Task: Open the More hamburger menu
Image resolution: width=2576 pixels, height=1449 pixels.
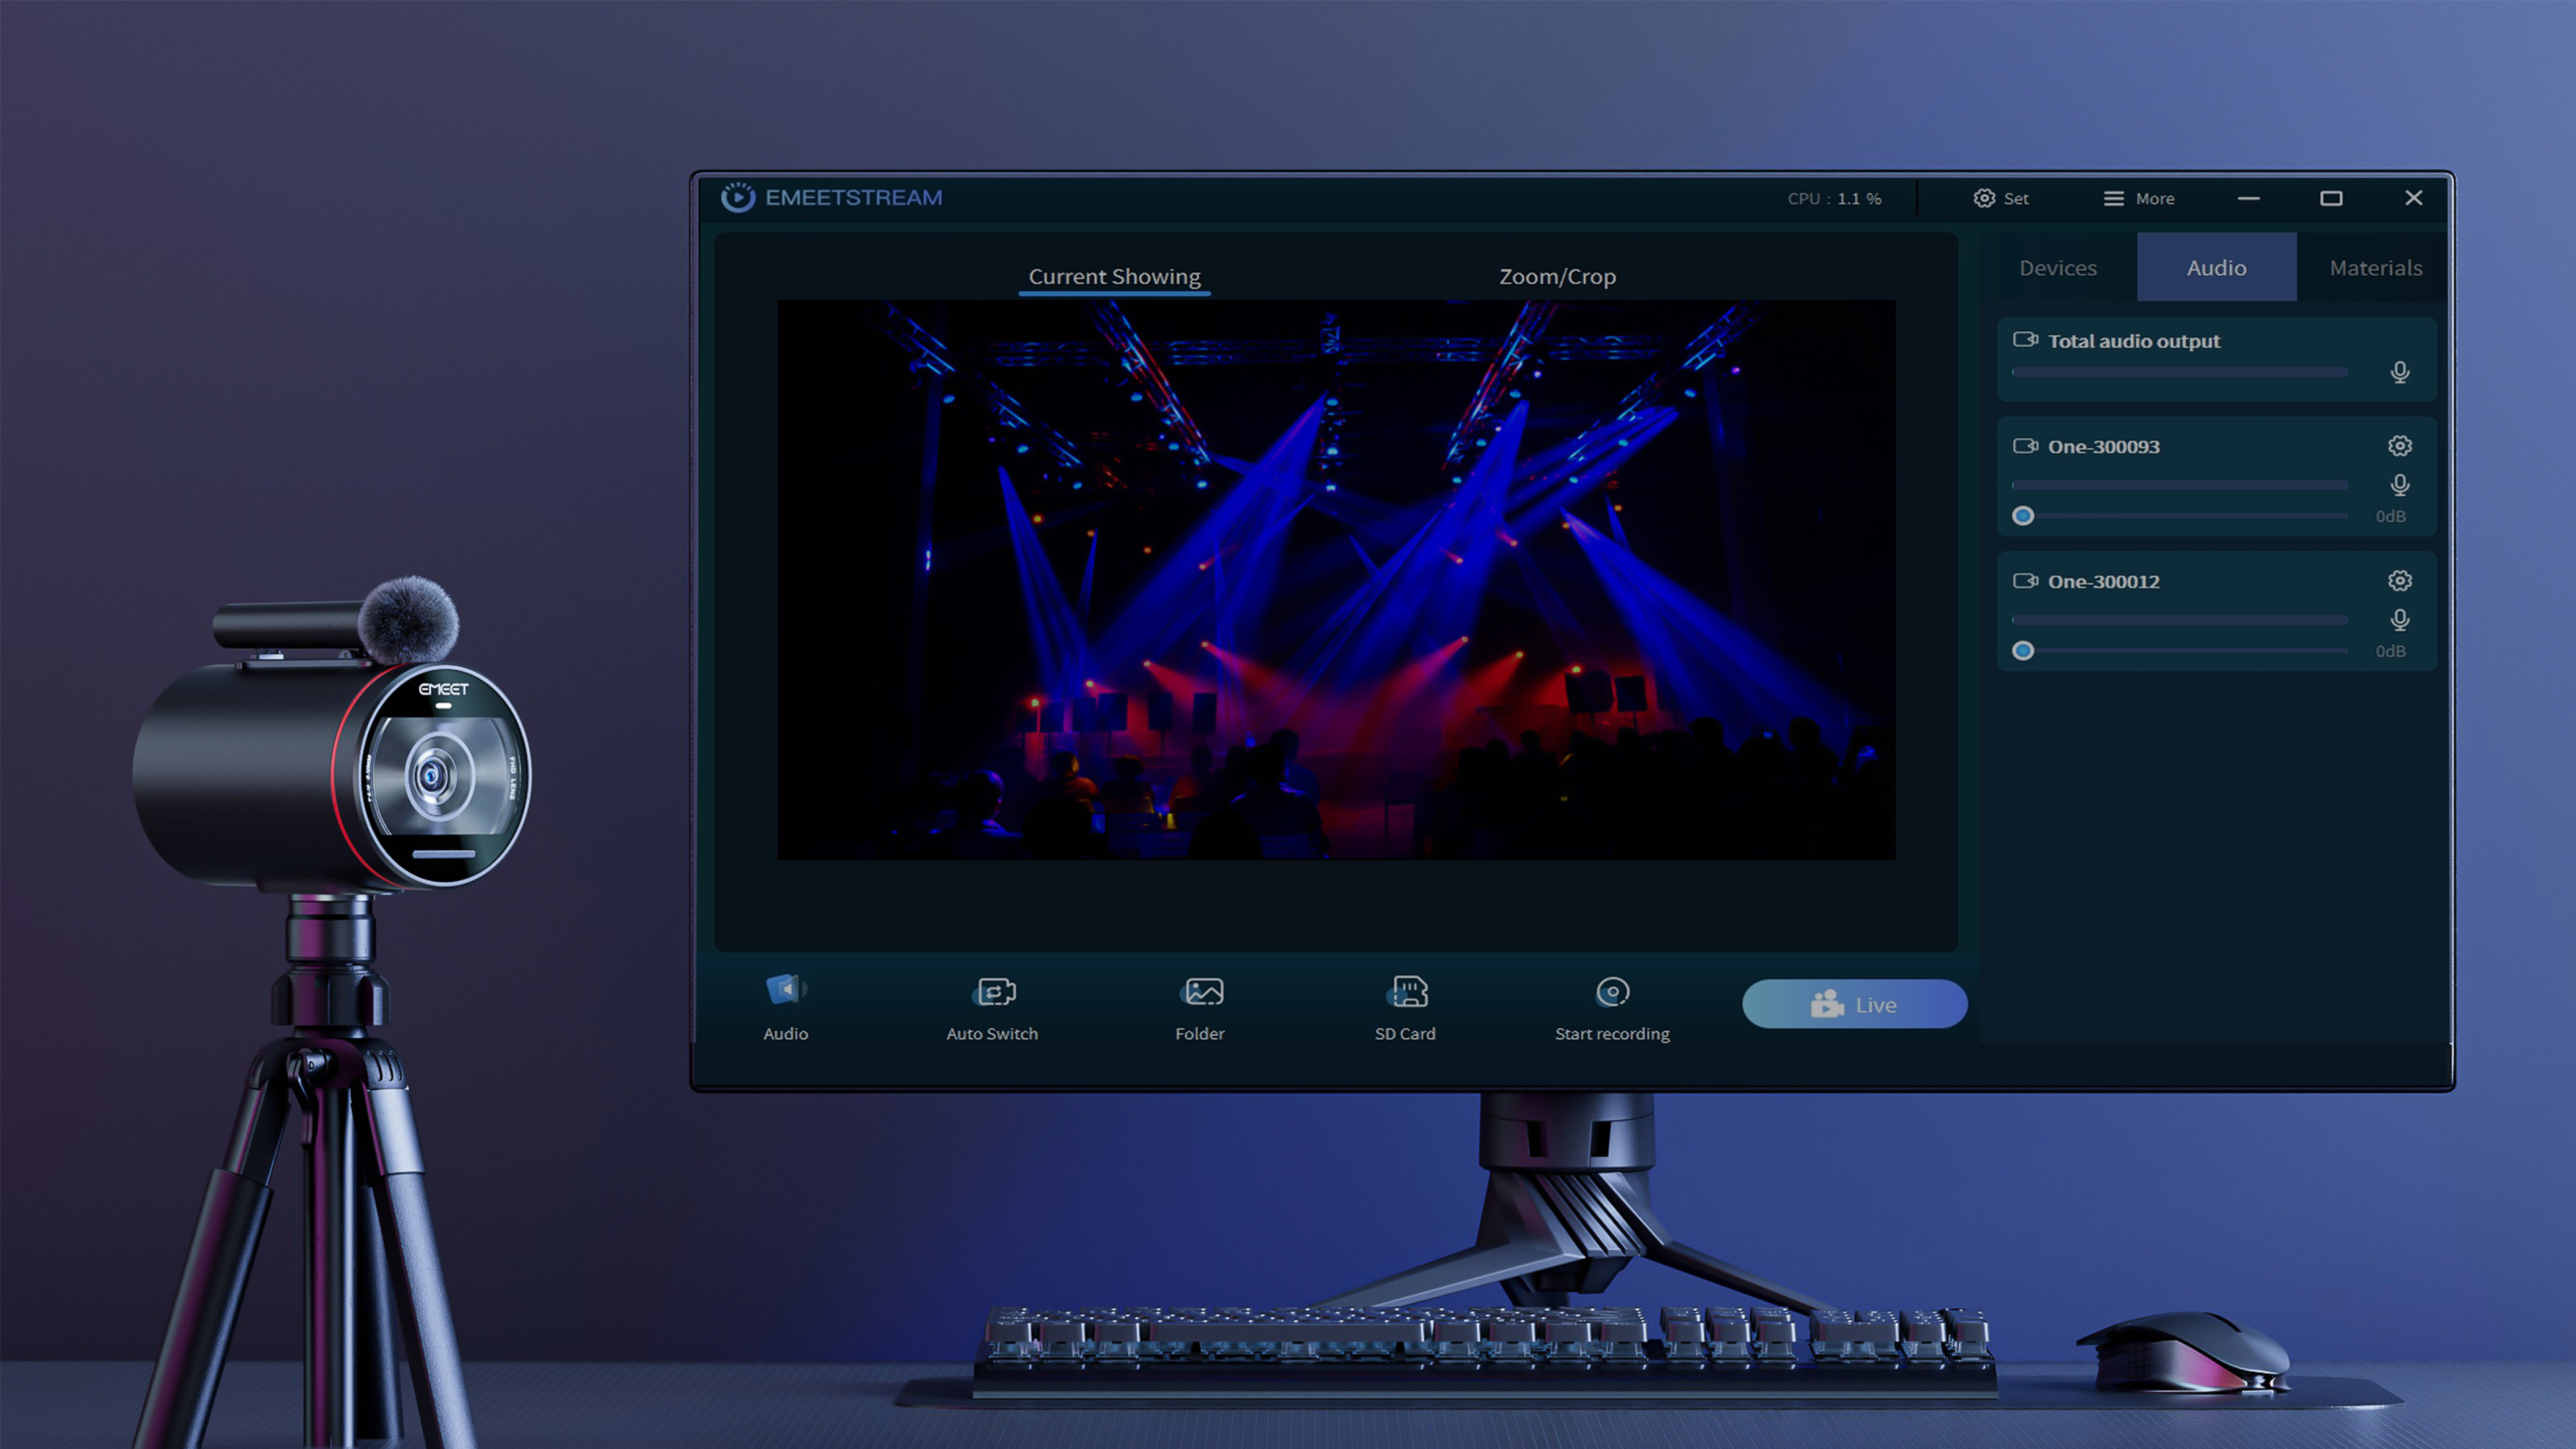Action: click(2113, 198)
